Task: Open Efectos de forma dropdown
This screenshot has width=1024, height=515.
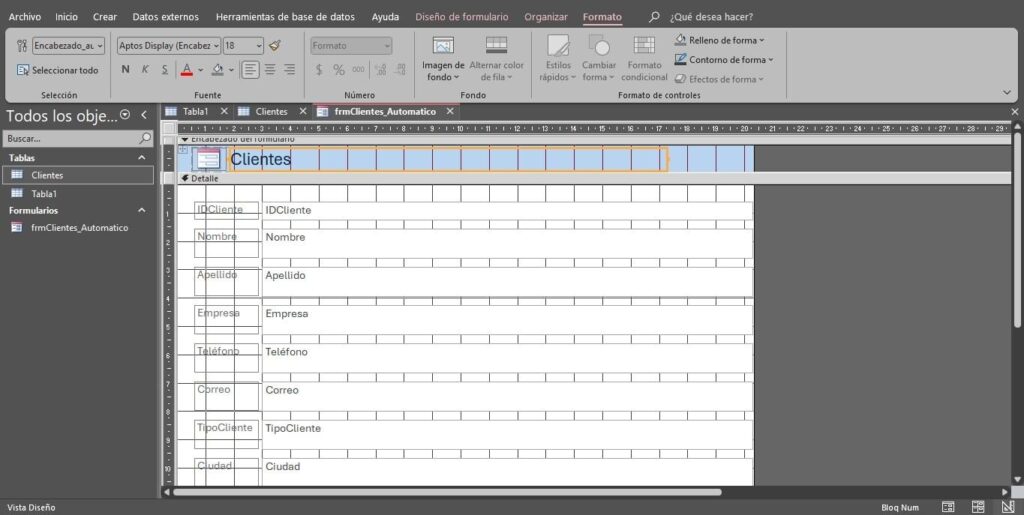Action: tap(718, 79)
